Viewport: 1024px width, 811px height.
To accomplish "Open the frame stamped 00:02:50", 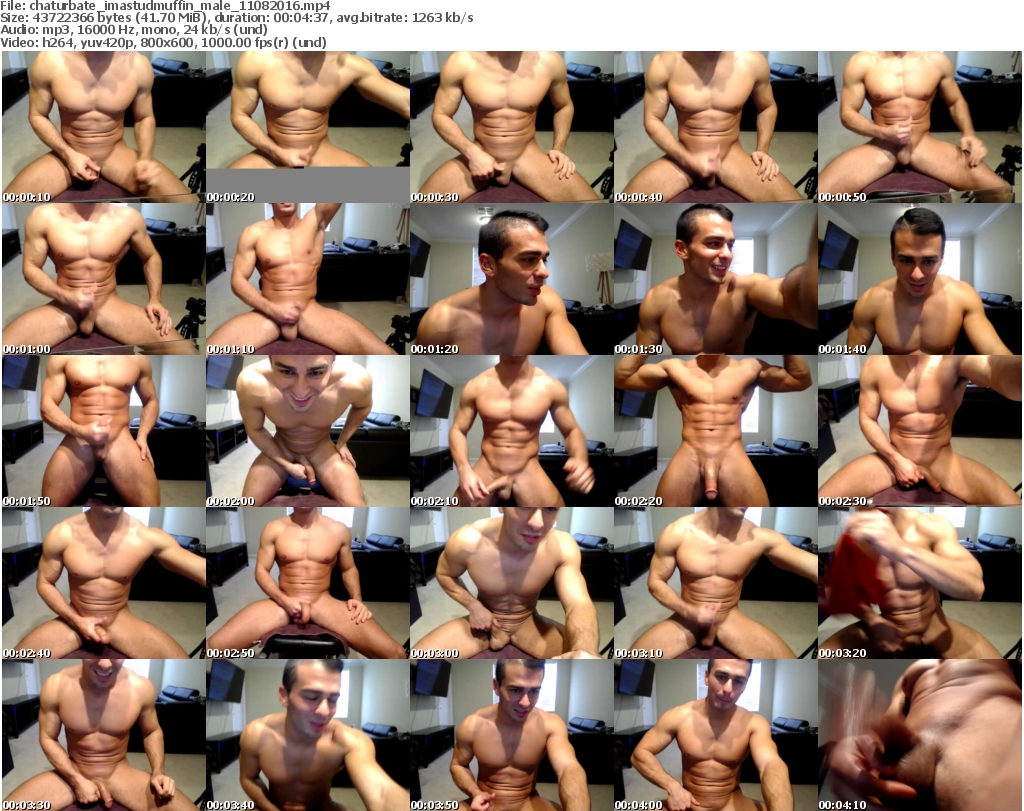I will [x=308, y=583].
